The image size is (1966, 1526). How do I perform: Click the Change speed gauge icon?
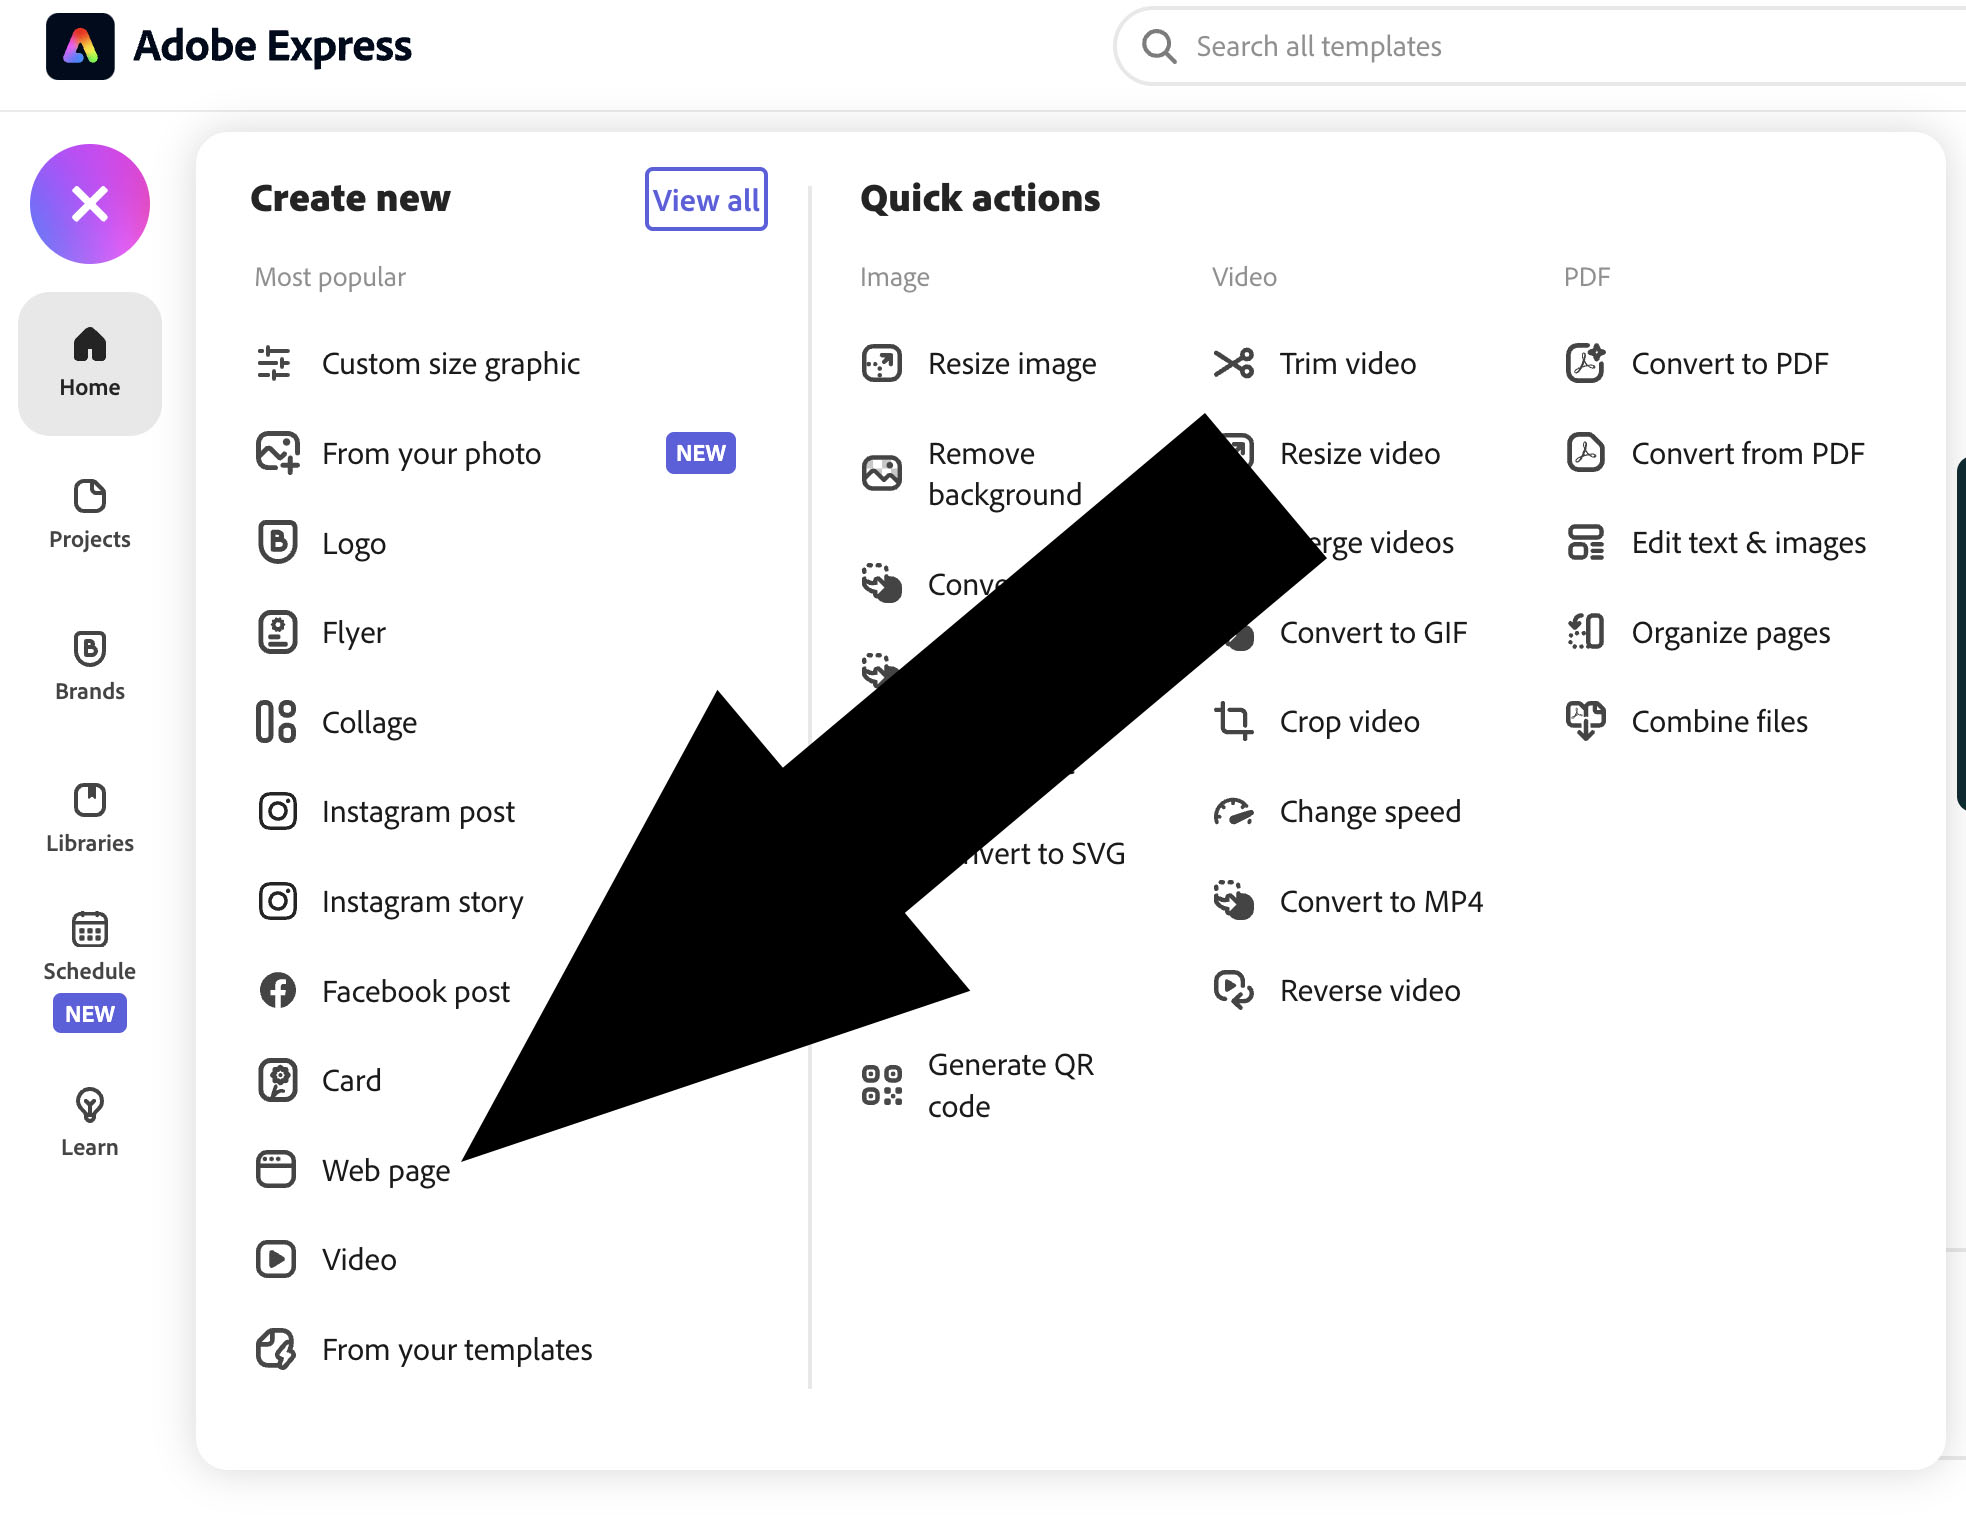click(1234, 811)
